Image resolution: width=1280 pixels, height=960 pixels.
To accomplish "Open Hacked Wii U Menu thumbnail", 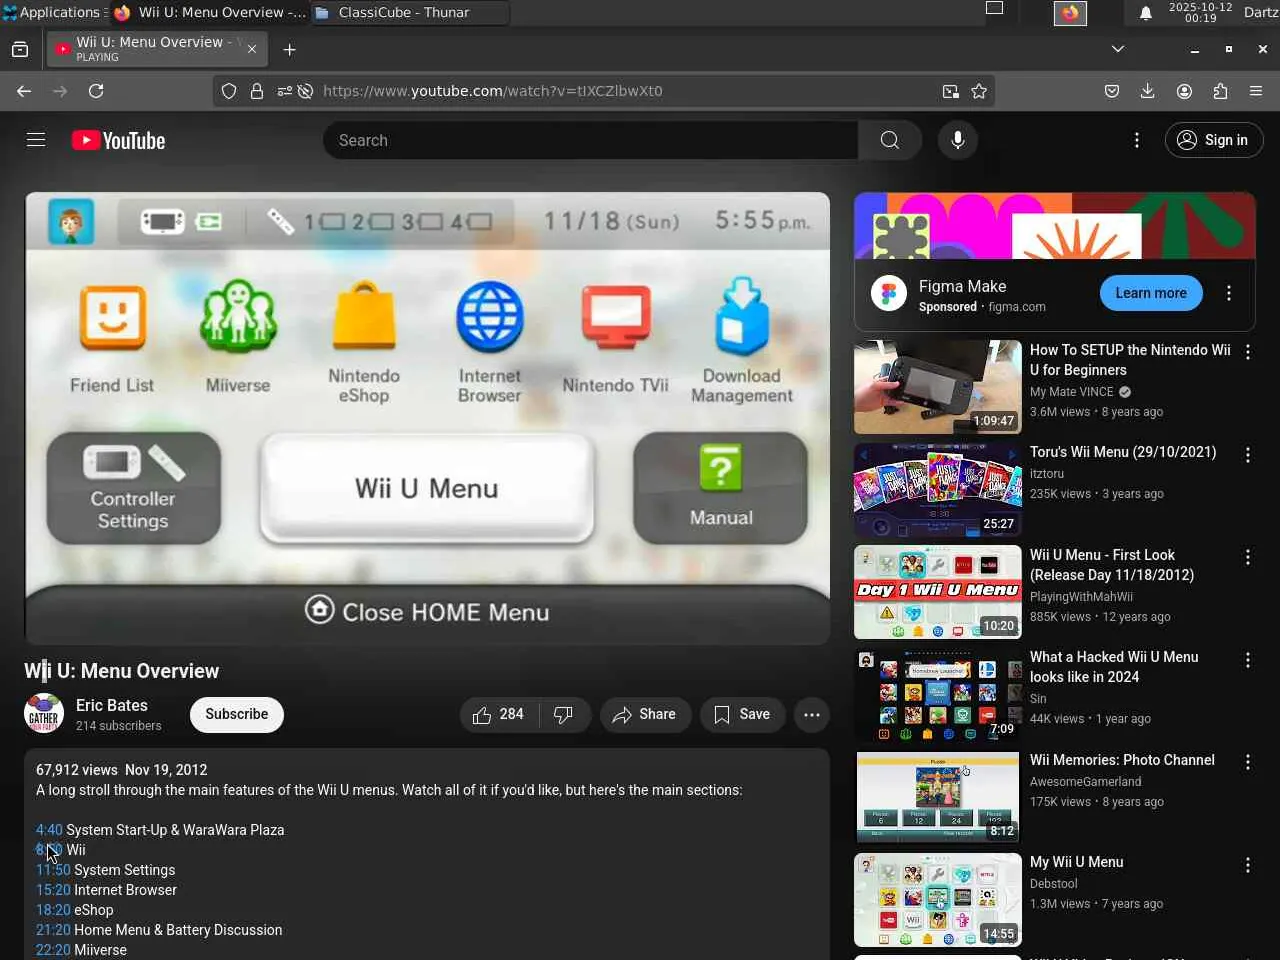I will coord(938,695).
